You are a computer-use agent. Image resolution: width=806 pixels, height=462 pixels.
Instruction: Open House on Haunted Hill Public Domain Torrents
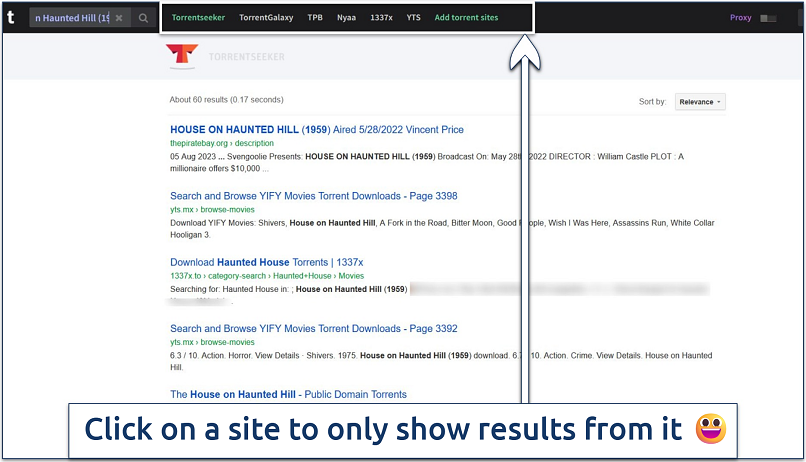point(288,394)
